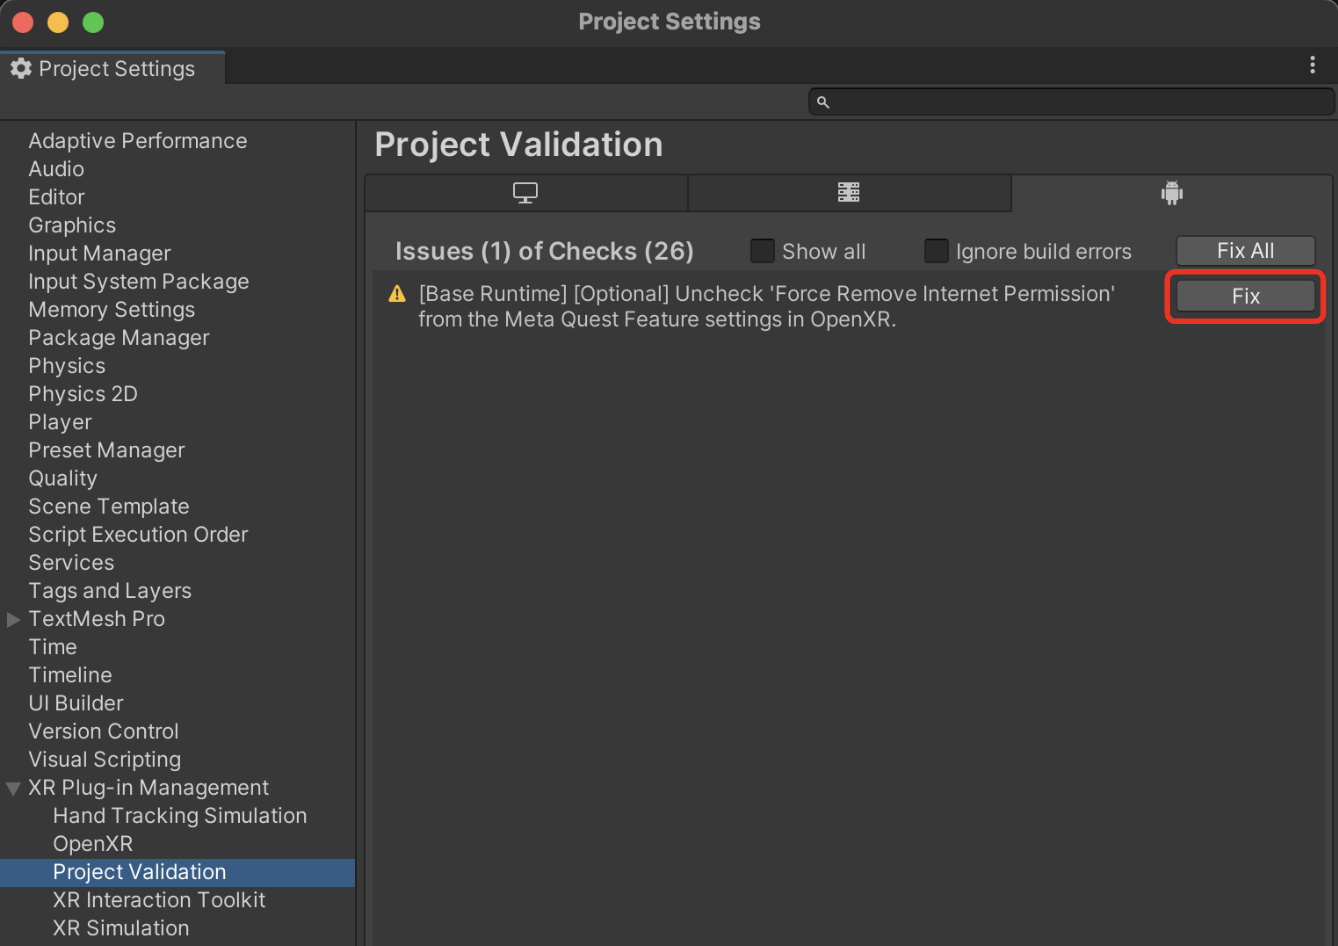Select TextMesh Pro in sidebar
Image resolution: width=1338 pixels, height=946 pixels.
pos(97,619)
